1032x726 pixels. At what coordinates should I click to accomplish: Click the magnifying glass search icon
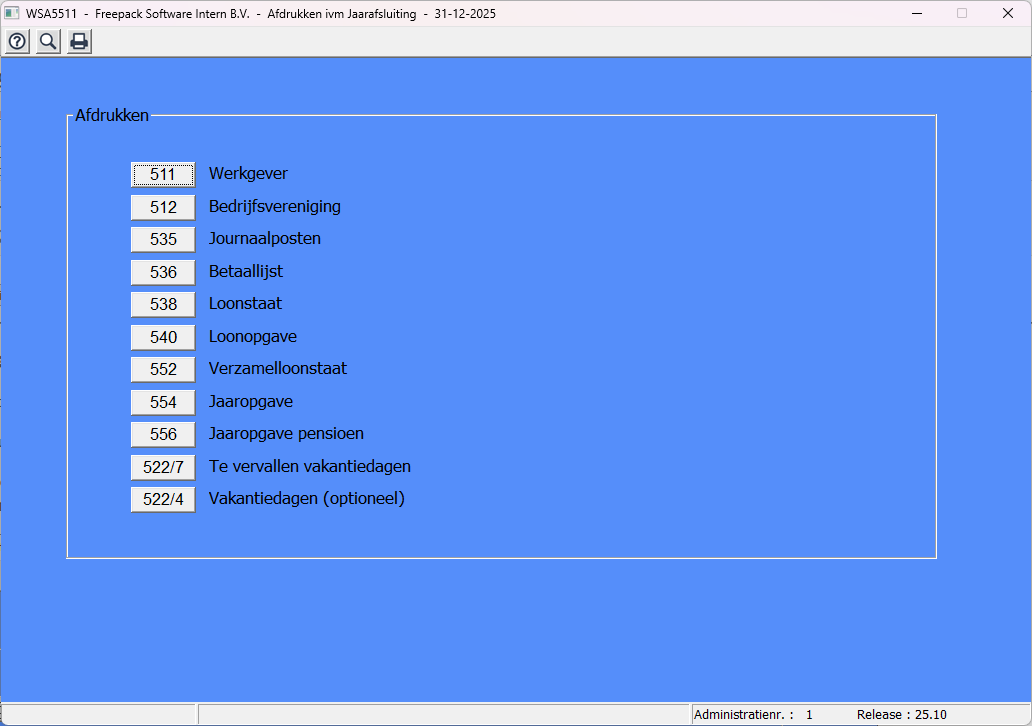[48, 41]
